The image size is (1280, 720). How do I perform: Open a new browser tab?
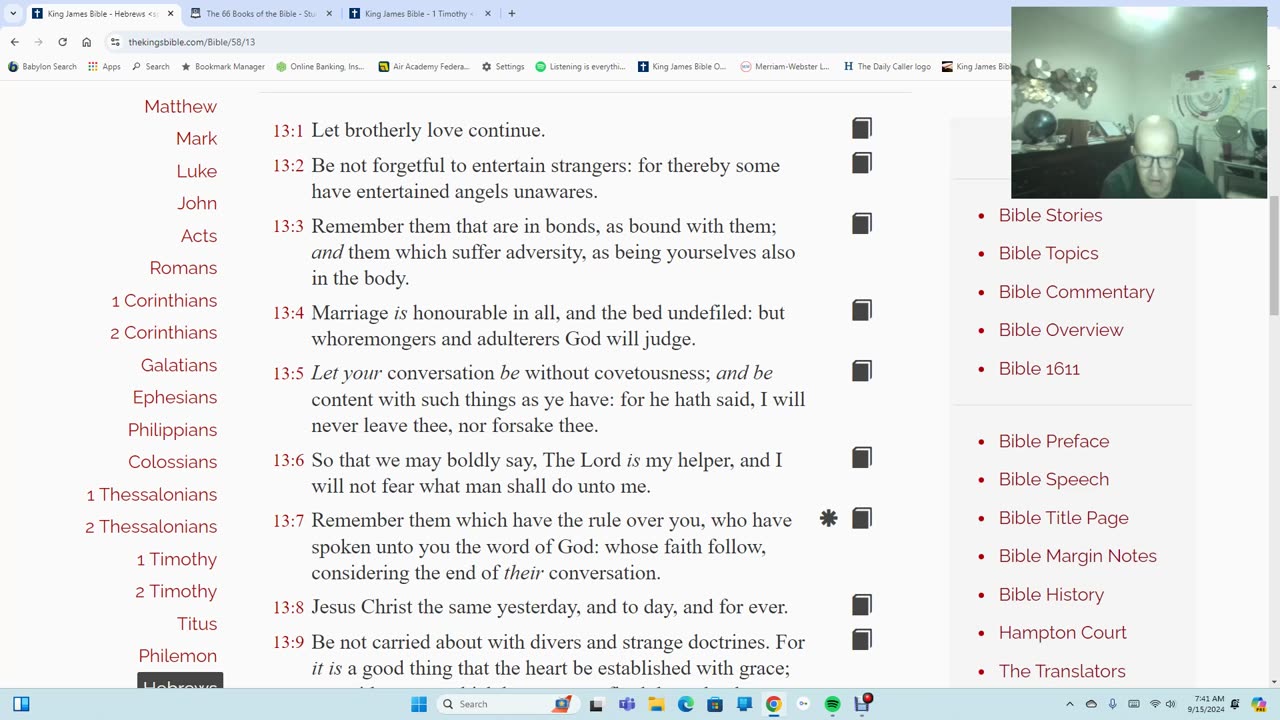pos(512,14)
